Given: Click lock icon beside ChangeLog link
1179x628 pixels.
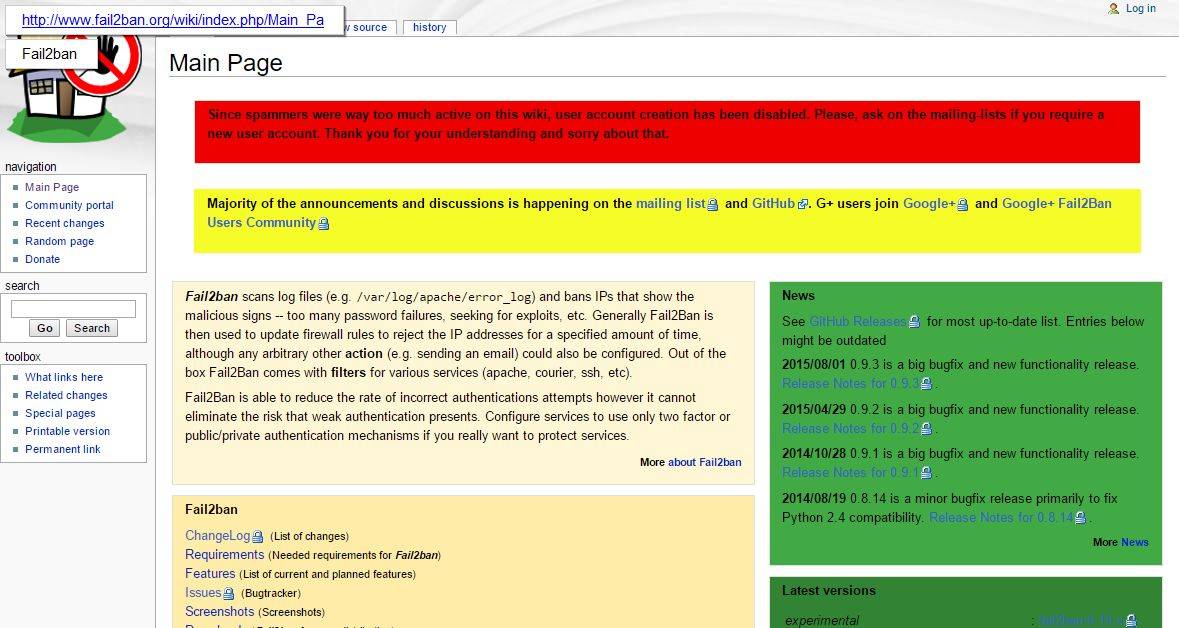Looking at the screenshot, I should pos(257,537).
